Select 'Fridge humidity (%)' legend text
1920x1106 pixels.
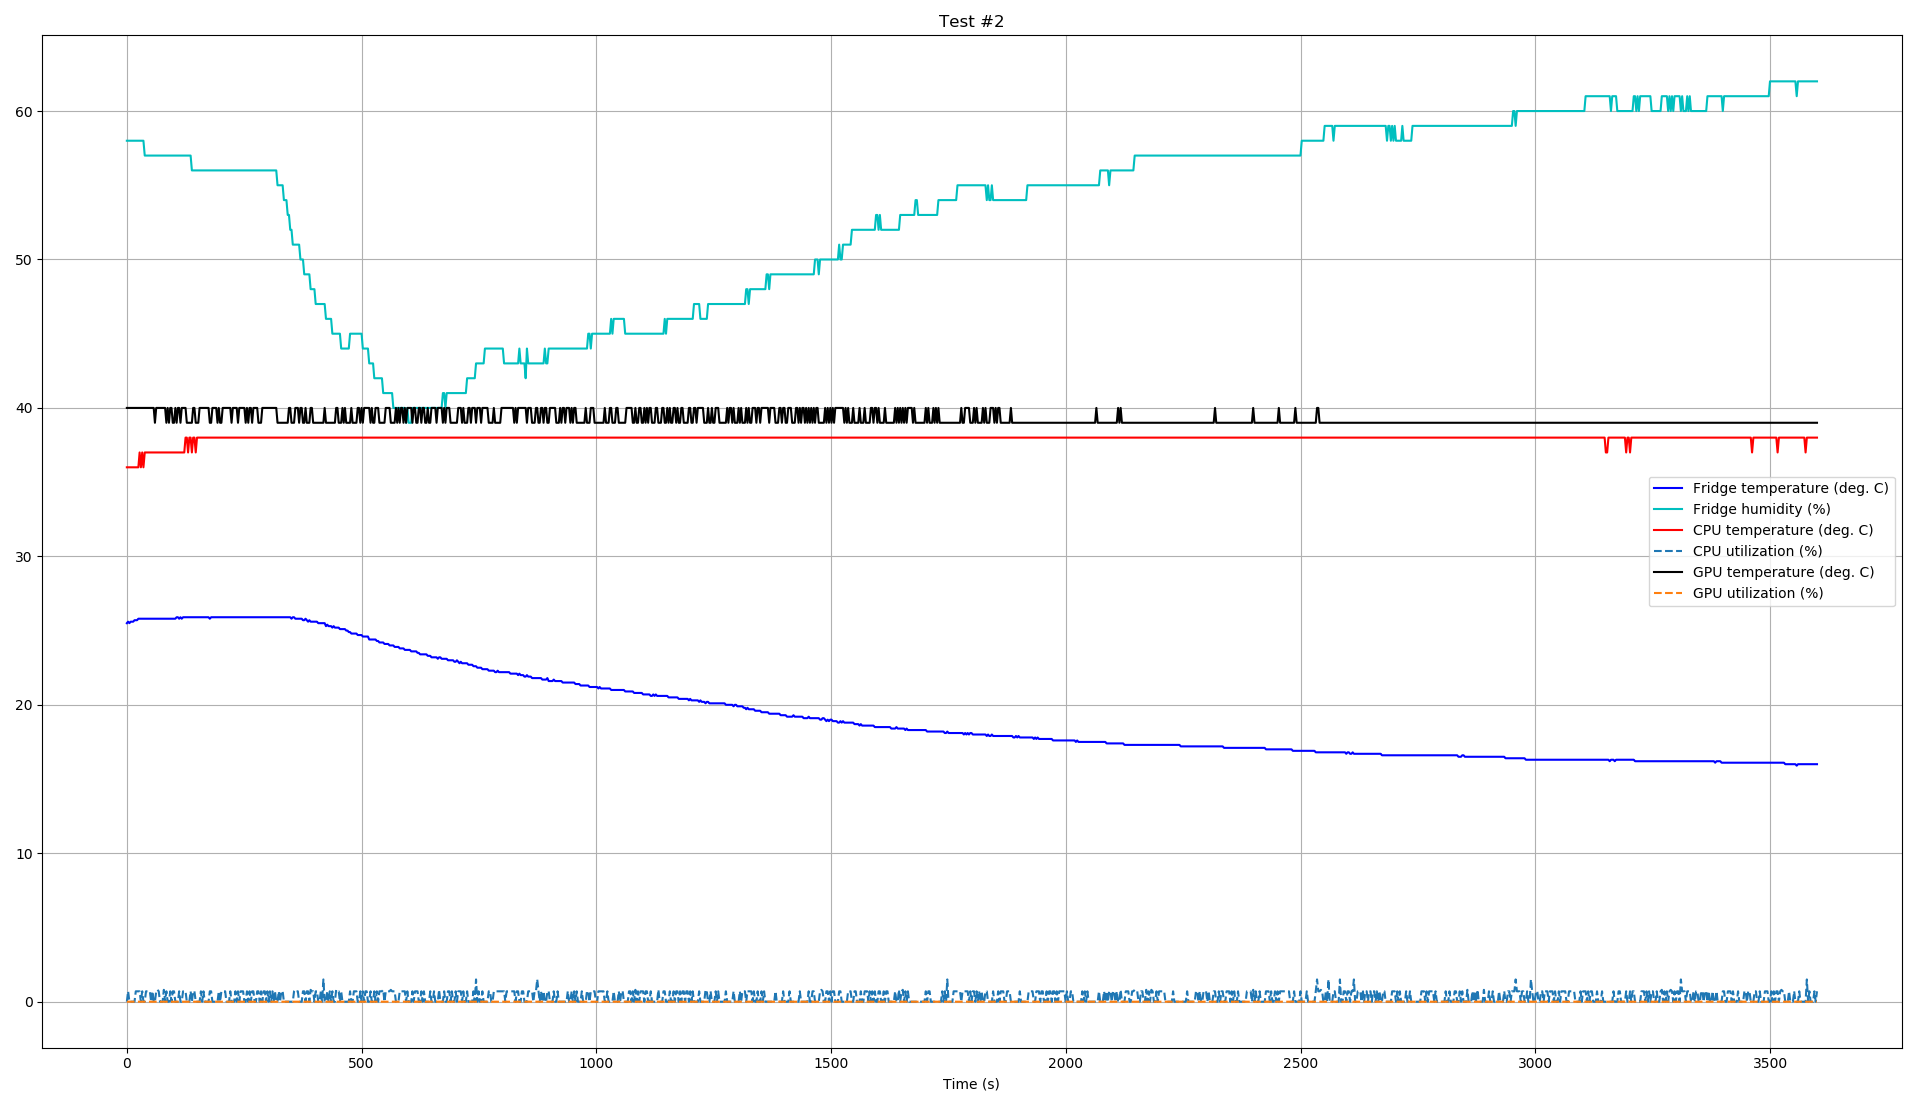[x=1761, y=510]
